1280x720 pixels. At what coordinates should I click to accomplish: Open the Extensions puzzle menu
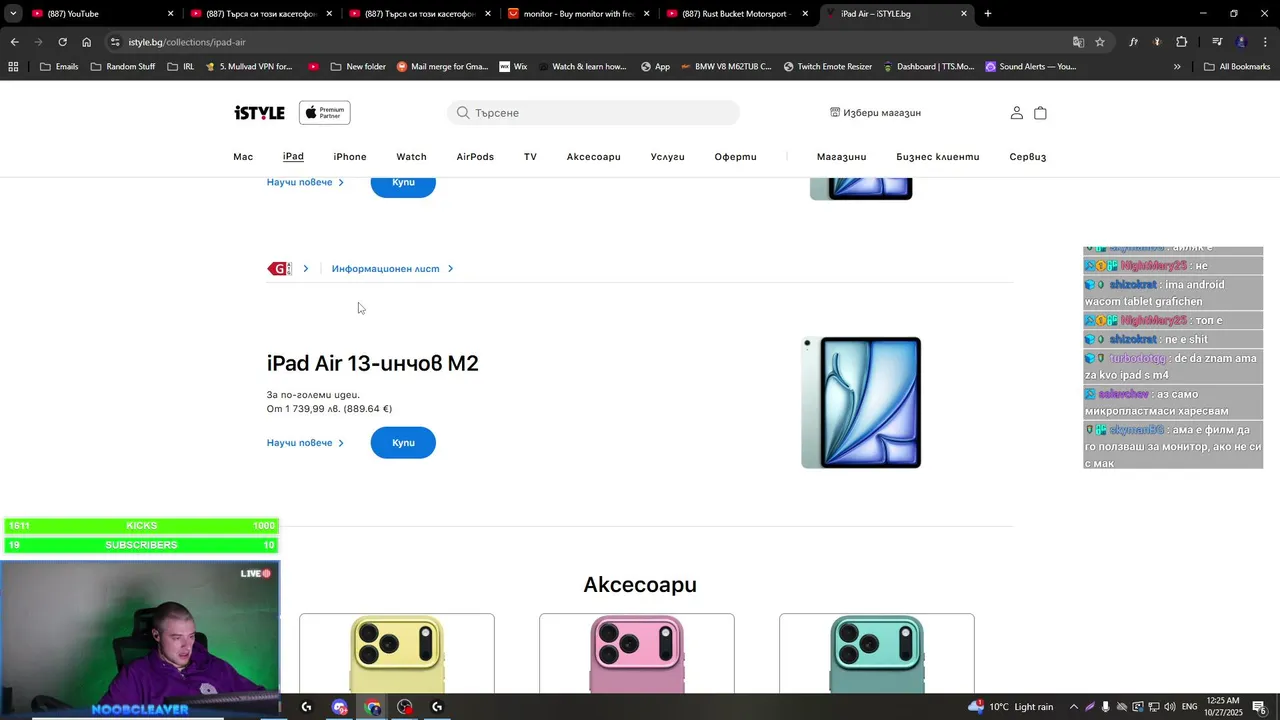point(1181,42)
